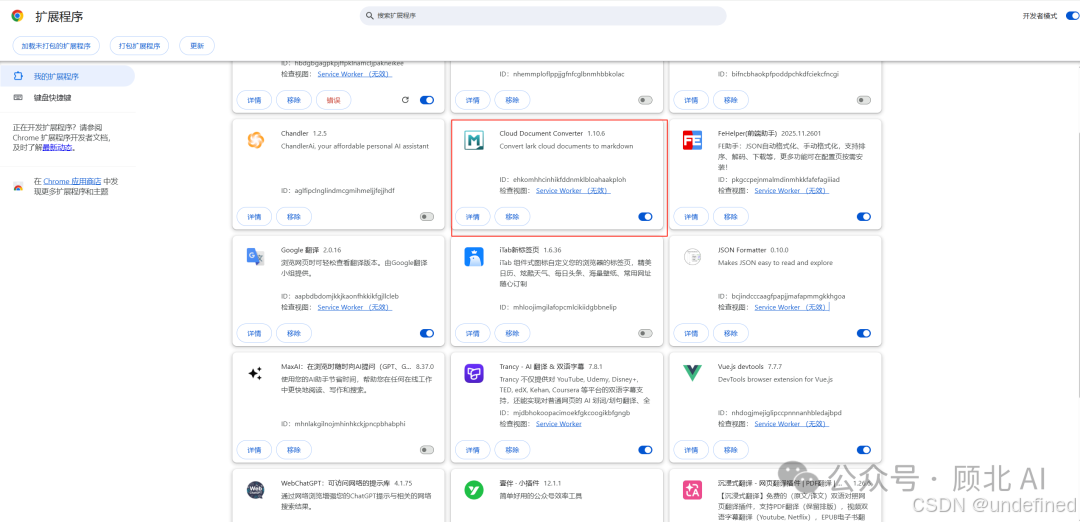The height and width of the screenshot is (522, 1080).
Task: Click the puzzle icon beside 我的扩展程序
Action: 18,76
